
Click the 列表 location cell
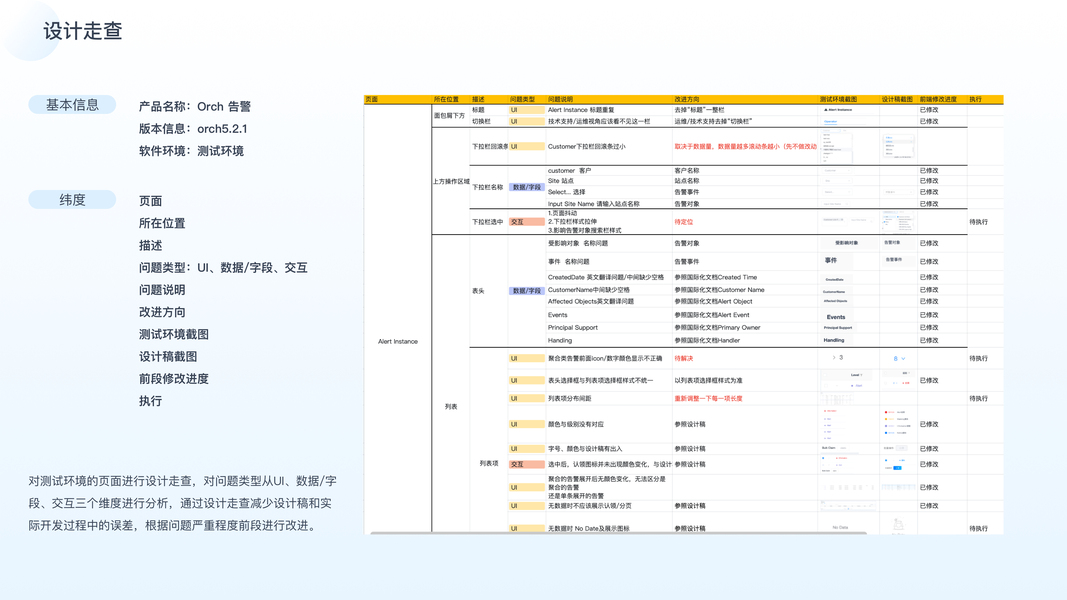point(451,407)
